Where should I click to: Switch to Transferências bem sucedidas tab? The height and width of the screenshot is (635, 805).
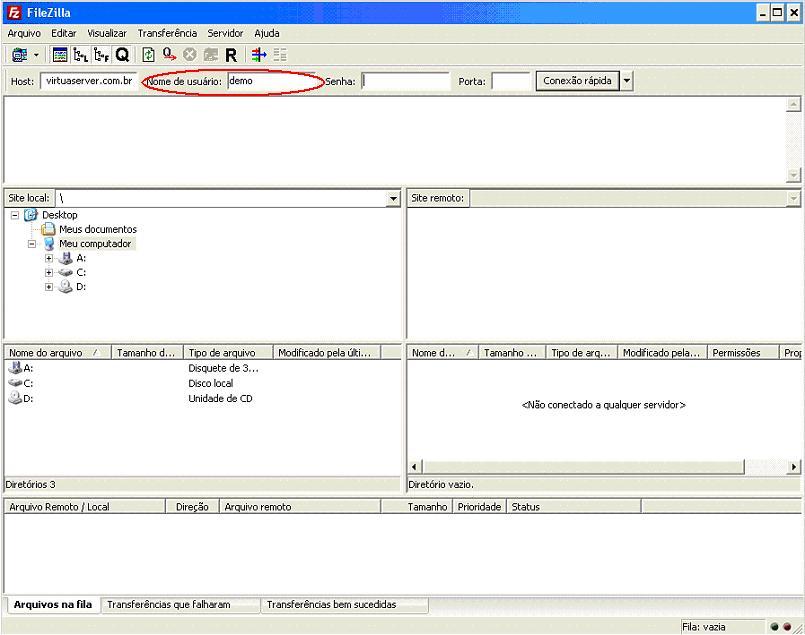point(344,605)
